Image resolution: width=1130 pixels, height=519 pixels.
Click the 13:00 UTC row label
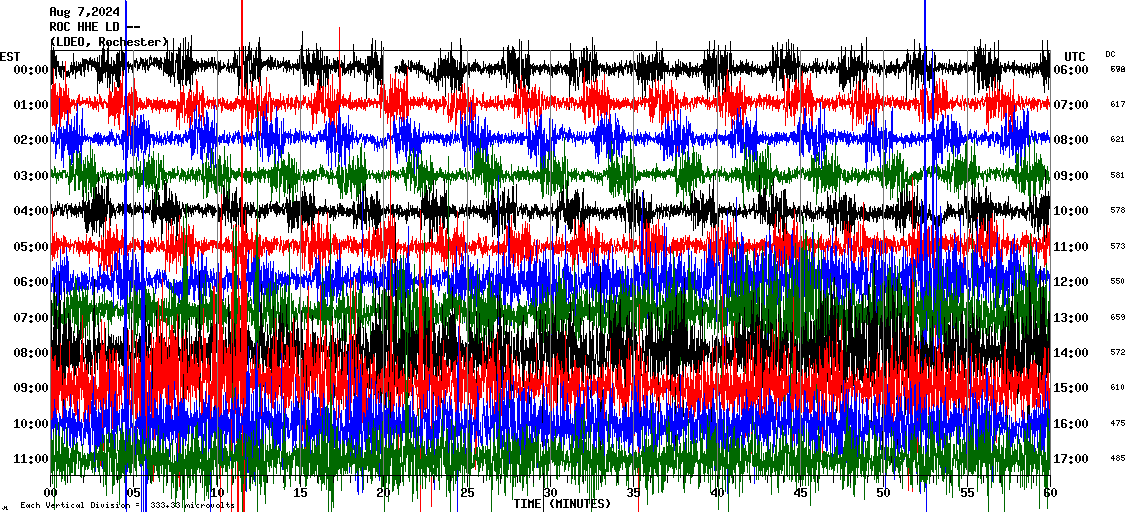click(x=1070, y=318)
